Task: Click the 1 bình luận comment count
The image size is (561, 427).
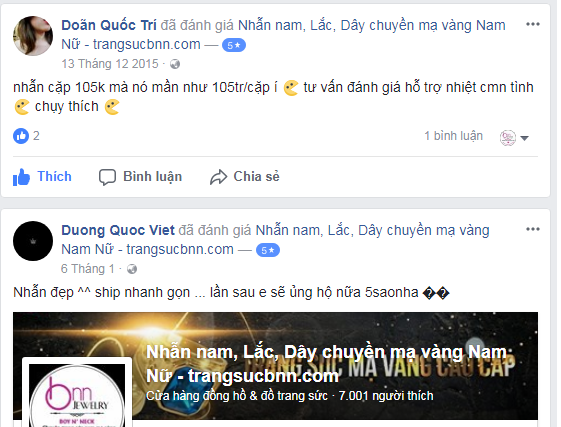Action: click(453, 136)
